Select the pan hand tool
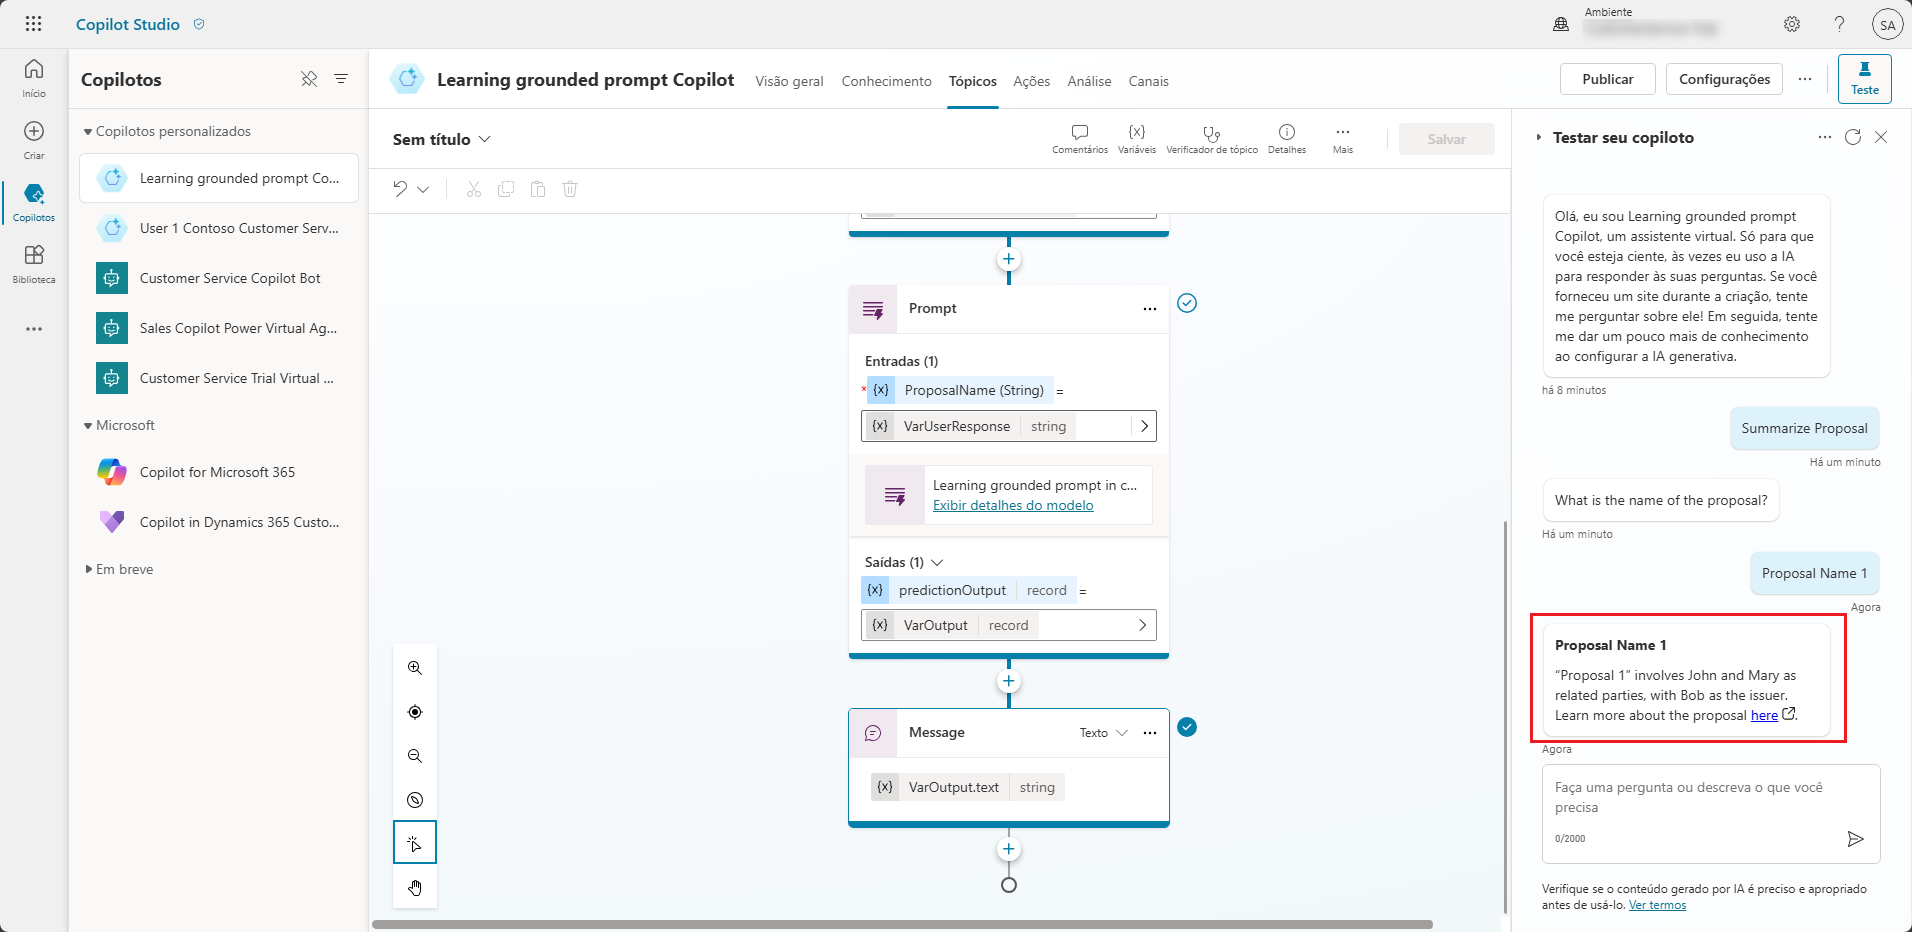 click(415, 888)
